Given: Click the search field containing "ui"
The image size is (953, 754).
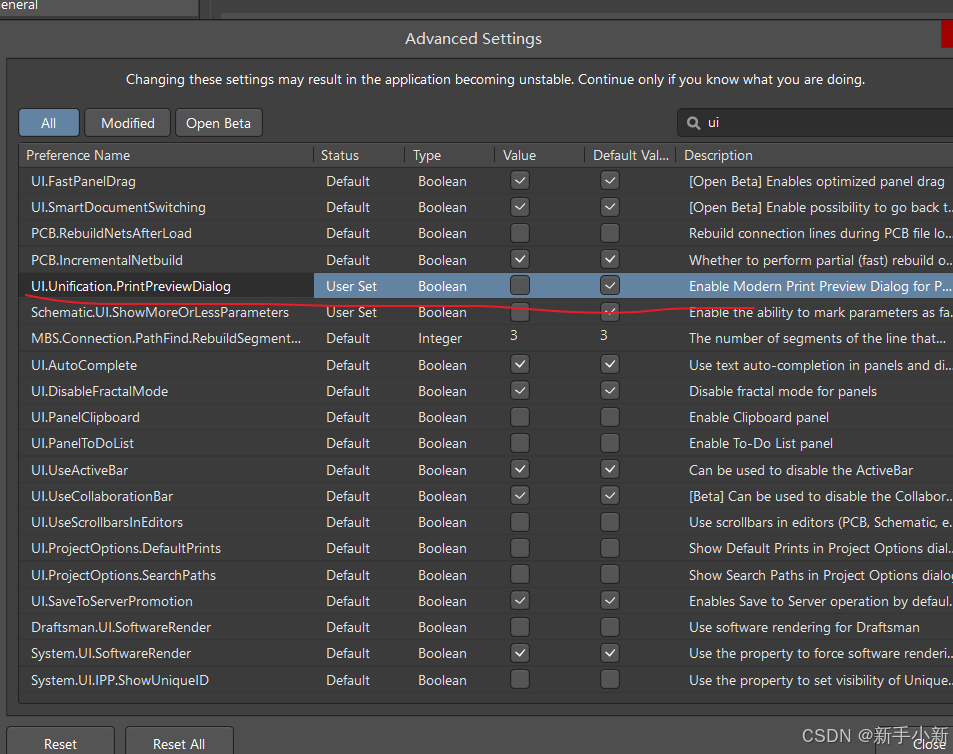Looking at the screenshot, I should click(x=820, y=123).
